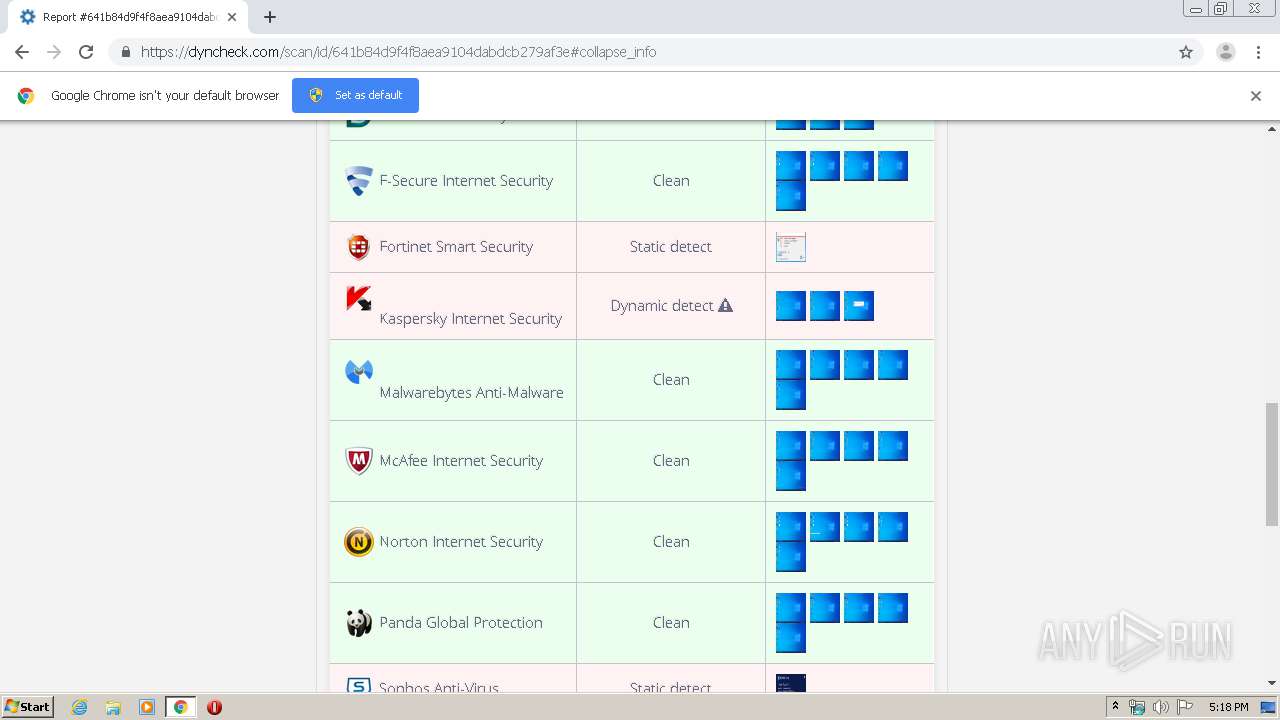The image size is (1280, 720).
Task: Open the Chrome profile avatar
Action: pos(1225,52)
